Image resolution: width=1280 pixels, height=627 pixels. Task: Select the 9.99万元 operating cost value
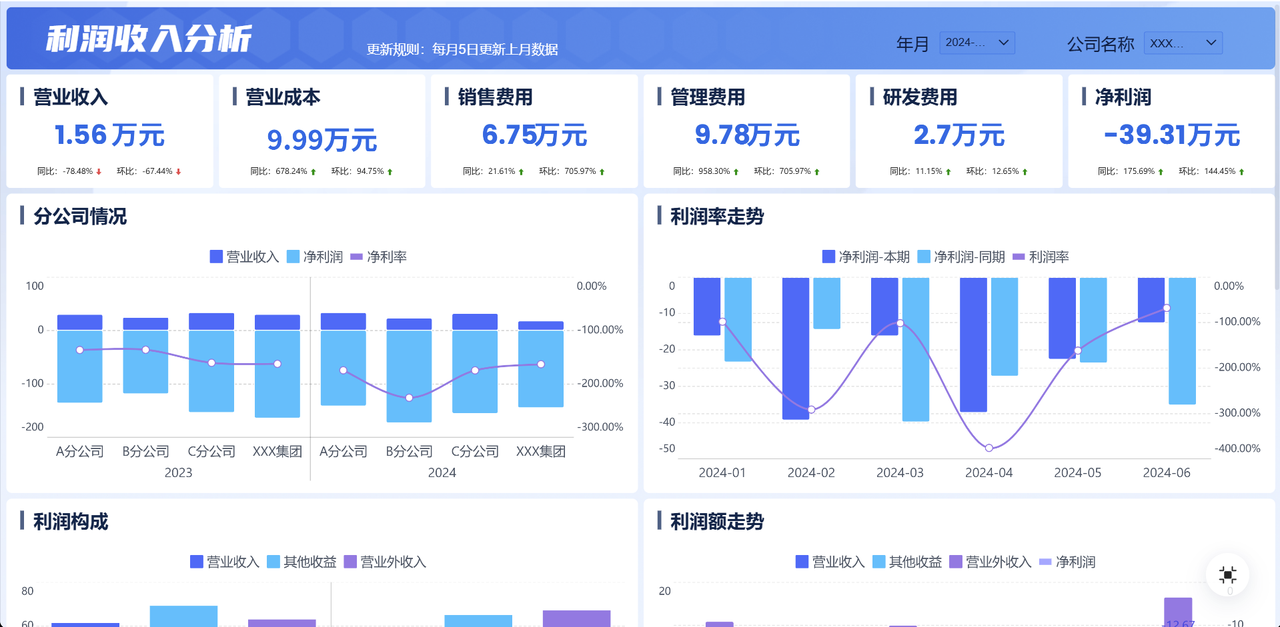(322, 139)
